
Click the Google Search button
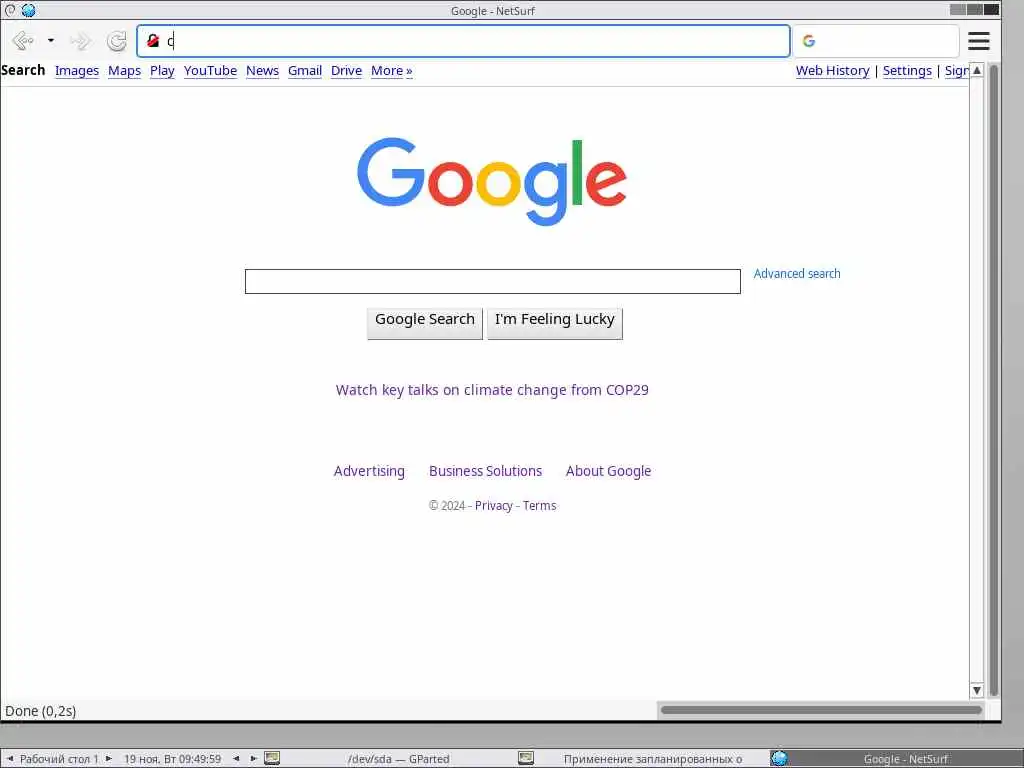point(424,323)
